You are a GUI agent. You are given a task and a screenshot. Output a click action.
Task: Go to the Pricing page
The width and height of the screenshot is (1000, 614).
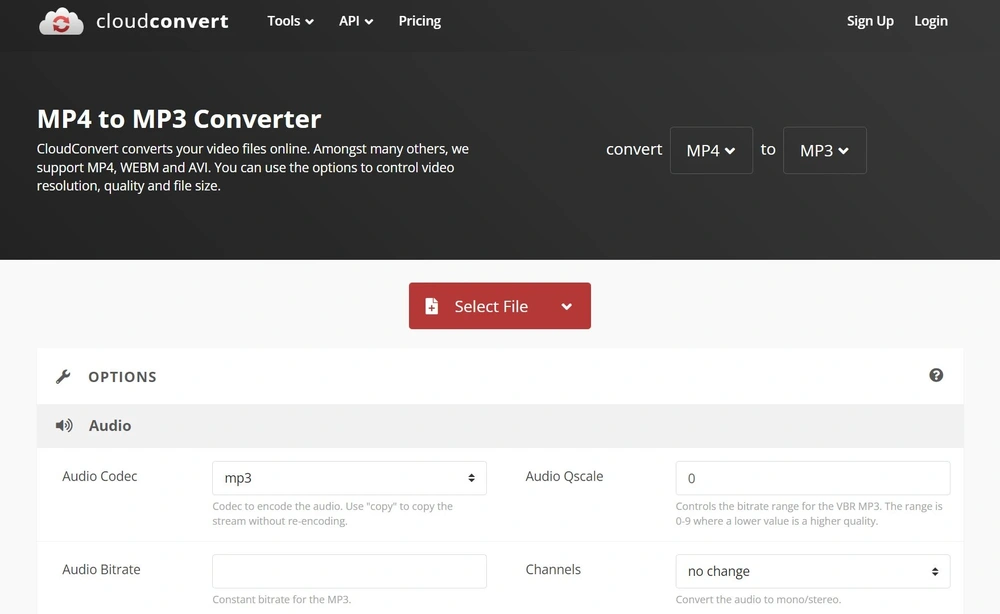[420, 21]
